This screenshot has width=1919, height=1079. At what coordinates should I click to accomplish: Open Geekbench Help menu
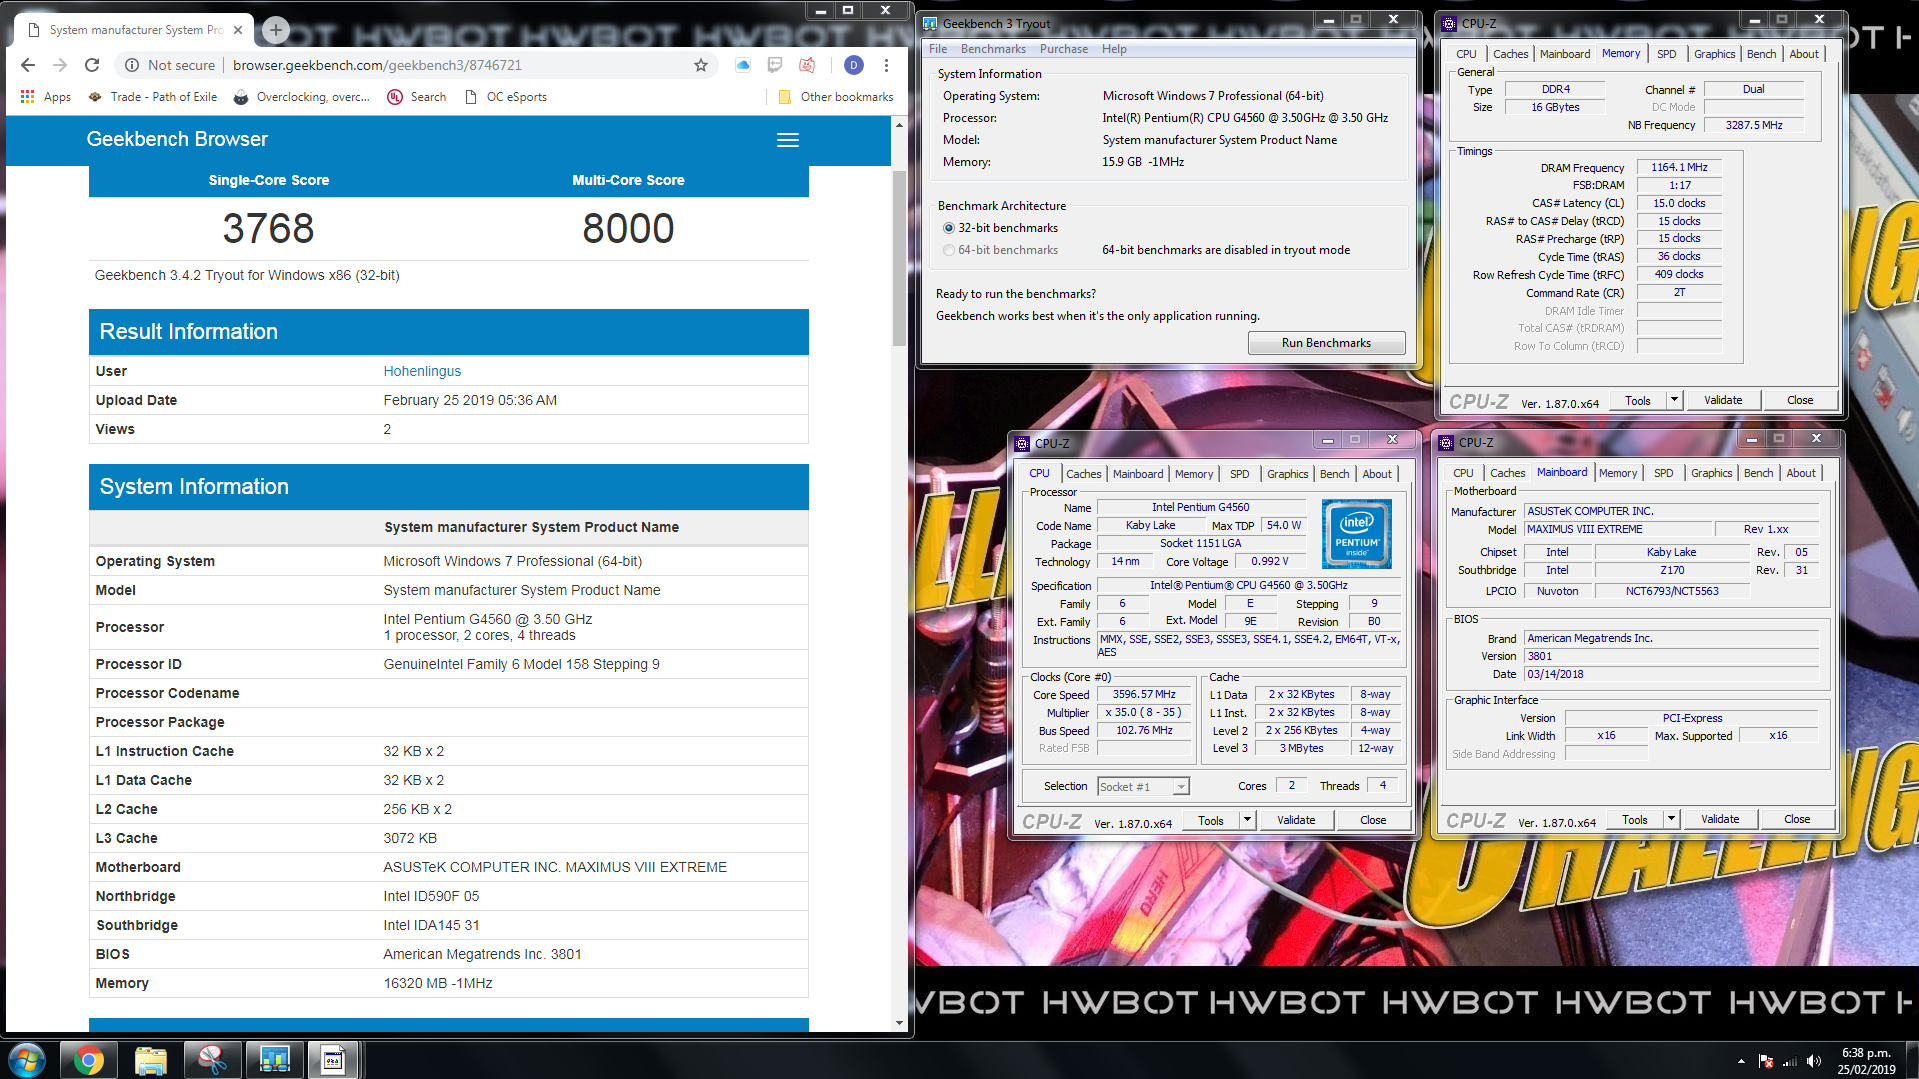pos(1114,49)
